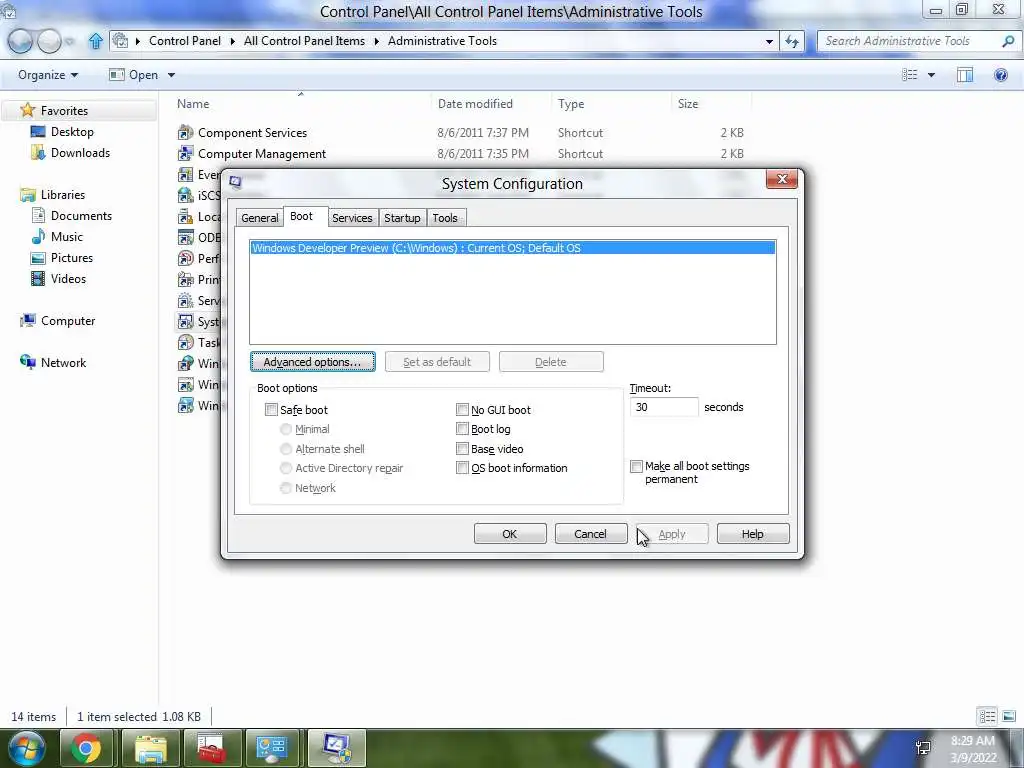Open the Pictures library
This screenshot has height=768, width=1024.
pyautogui.click(x=72, y=257)
